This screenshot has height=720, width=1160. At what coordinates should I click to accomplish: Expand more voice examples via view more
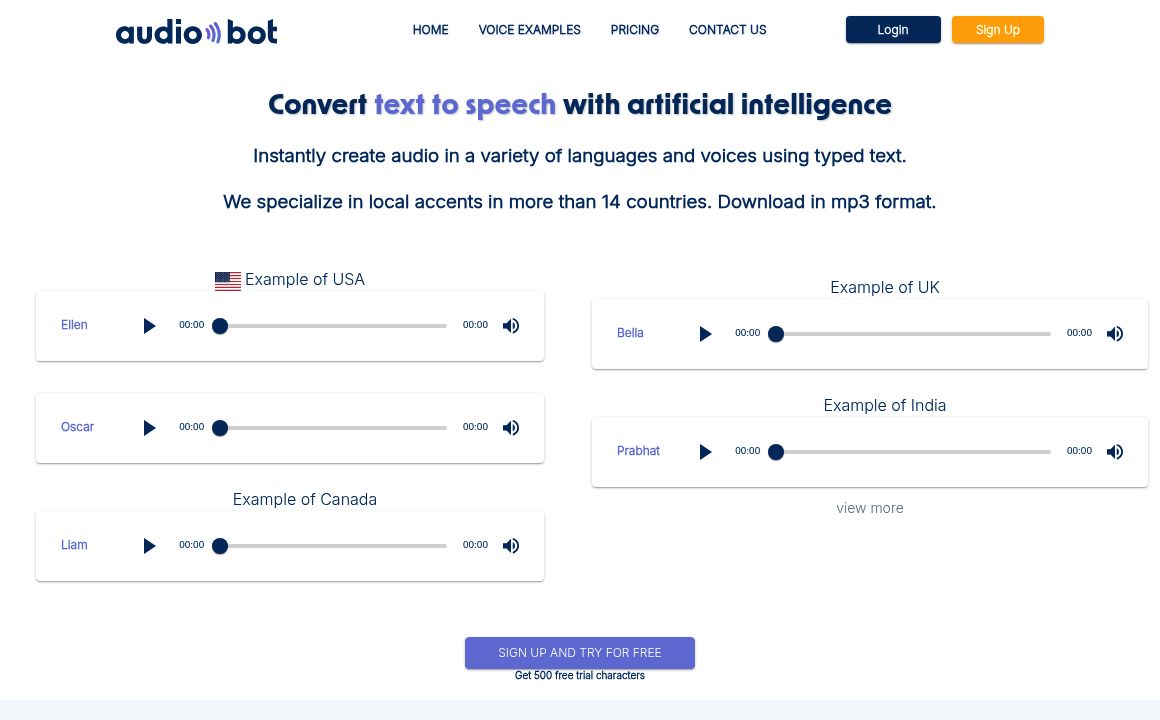[869, 508]
